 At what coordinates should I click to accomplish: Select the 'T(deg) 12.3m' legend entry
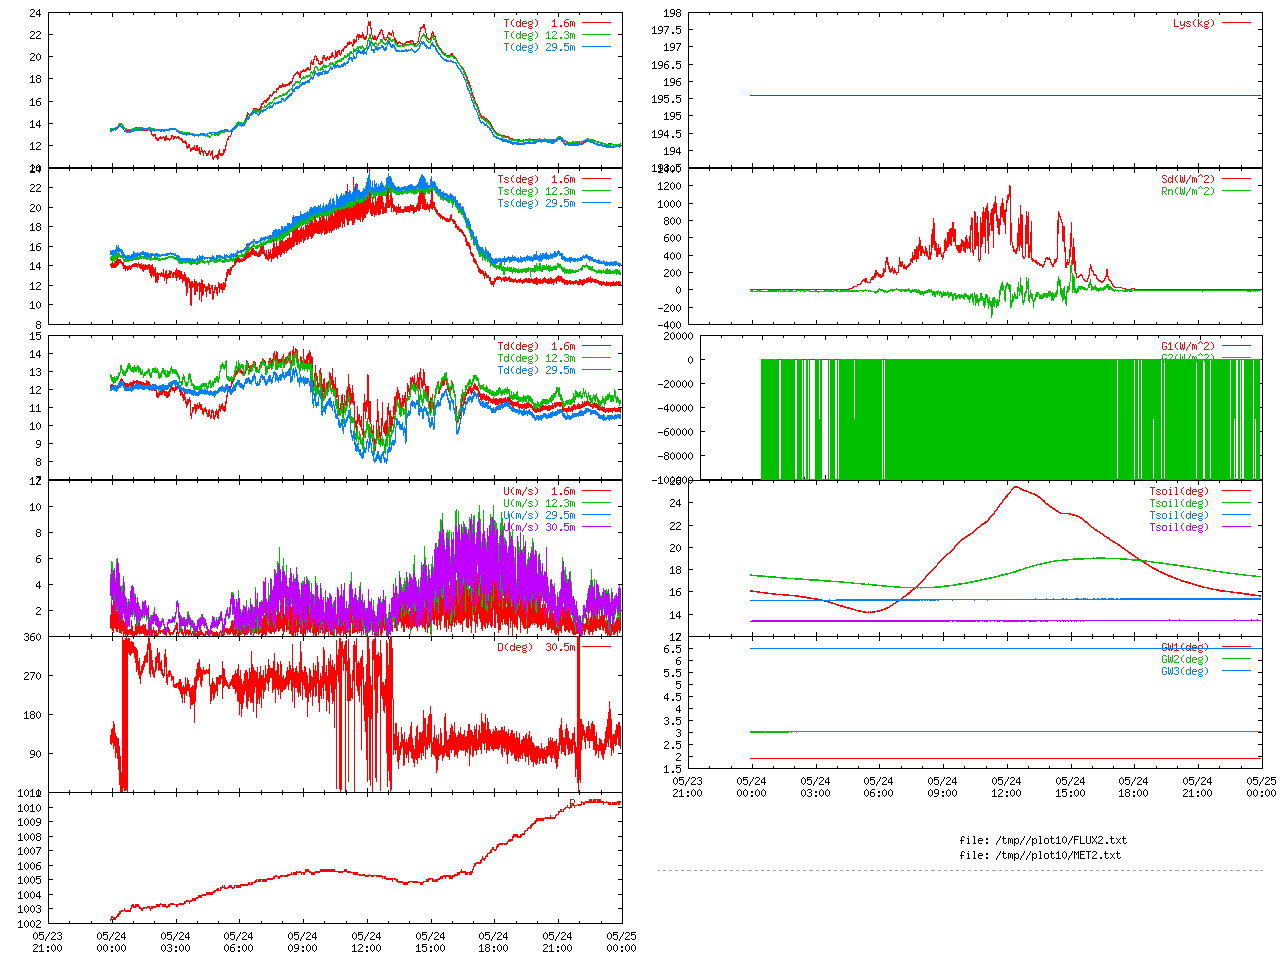[540, 35]
